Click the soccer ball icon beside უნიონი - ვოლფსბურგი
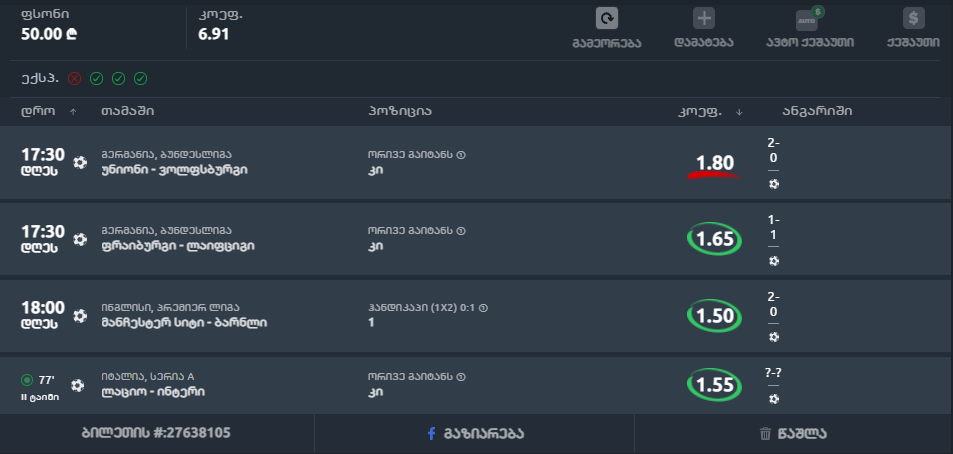The image size is (953, 454). click(x=81, y=162)
